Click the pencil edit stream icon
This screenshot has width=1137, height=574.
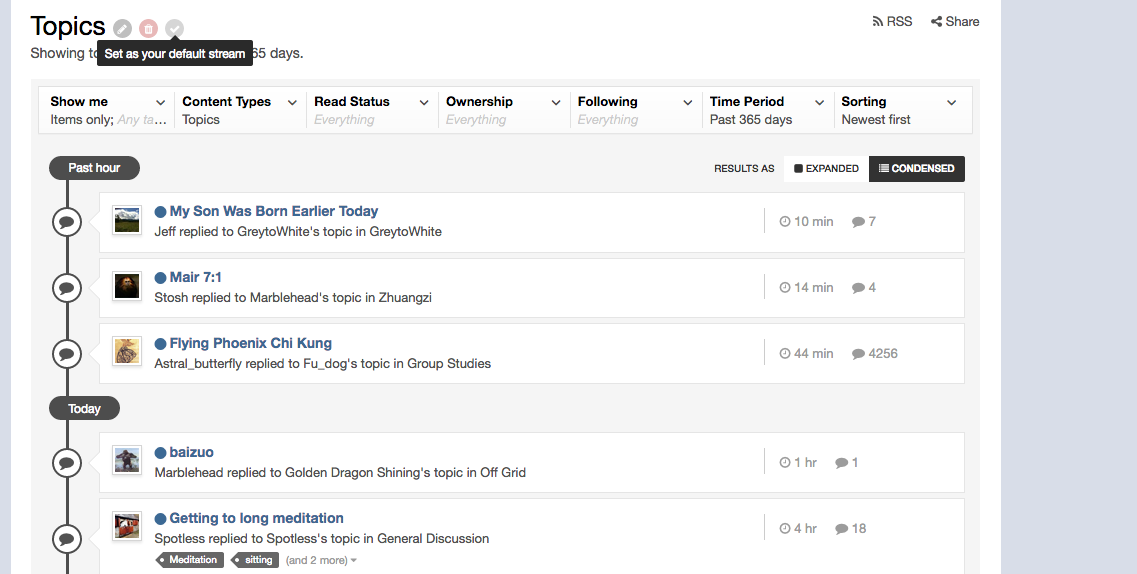(x=123, y=28)
